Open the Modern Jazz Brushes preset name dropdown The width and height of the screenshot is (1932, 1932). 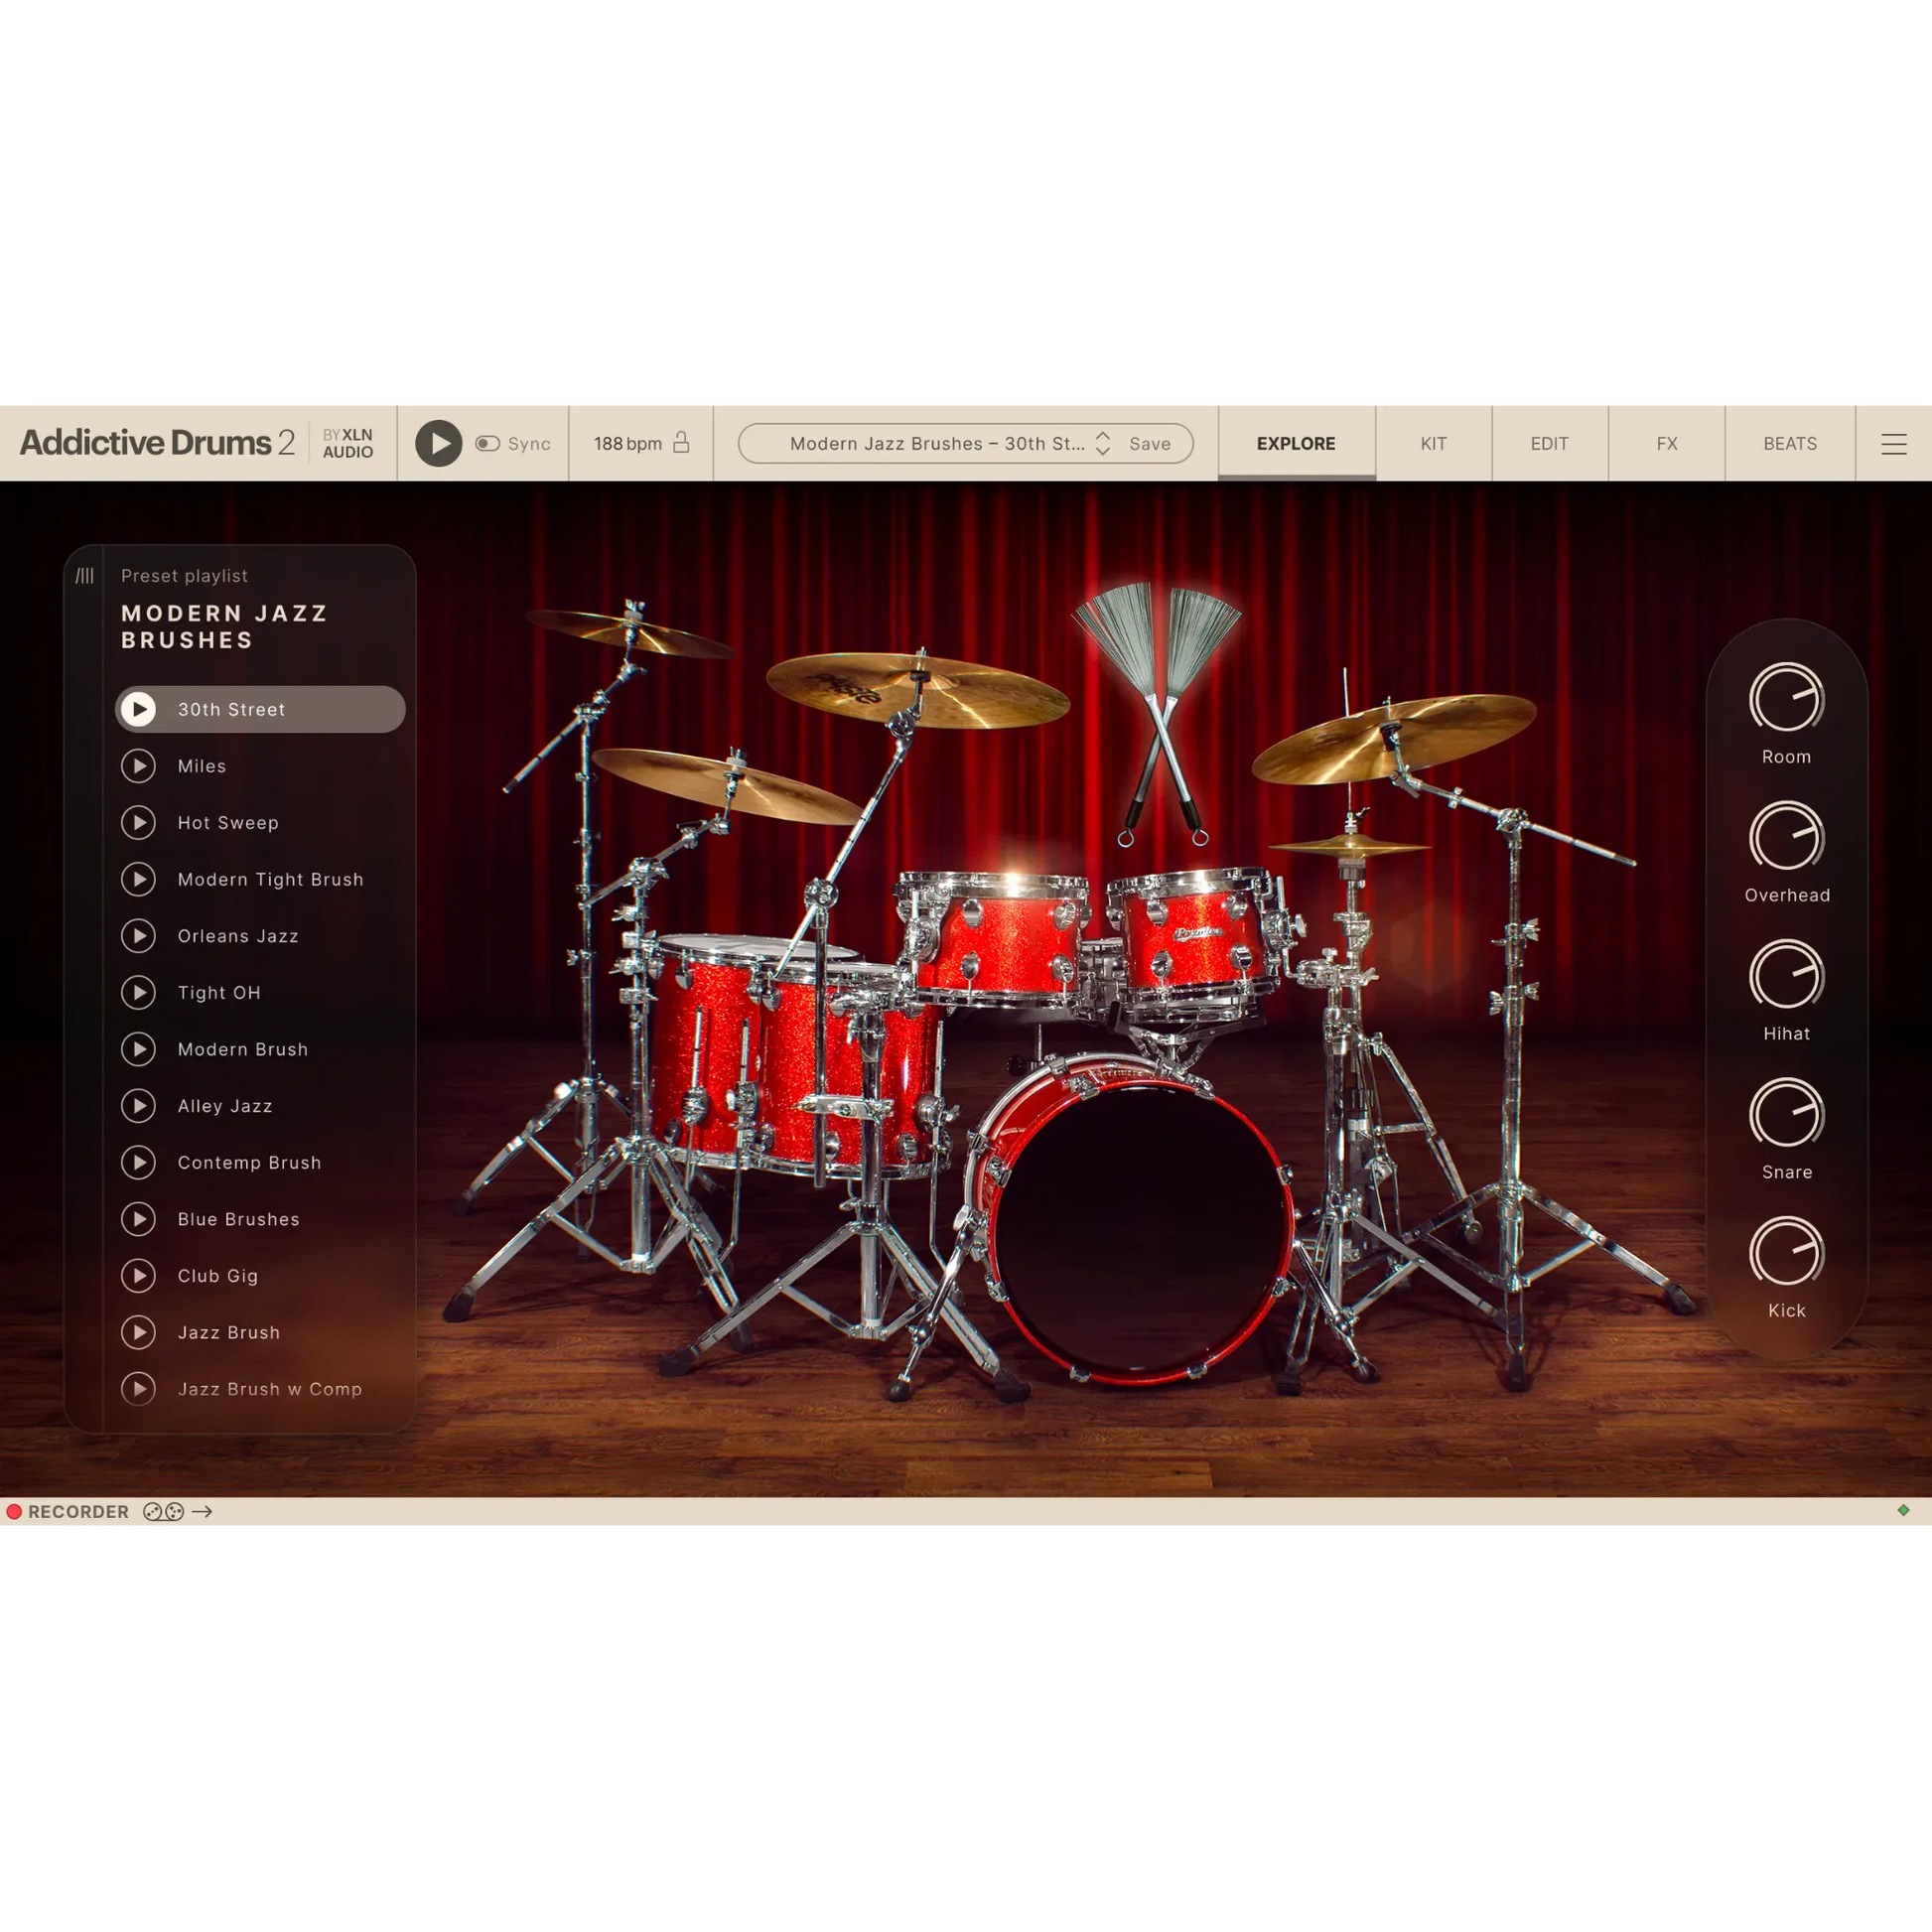click(936, 443)
